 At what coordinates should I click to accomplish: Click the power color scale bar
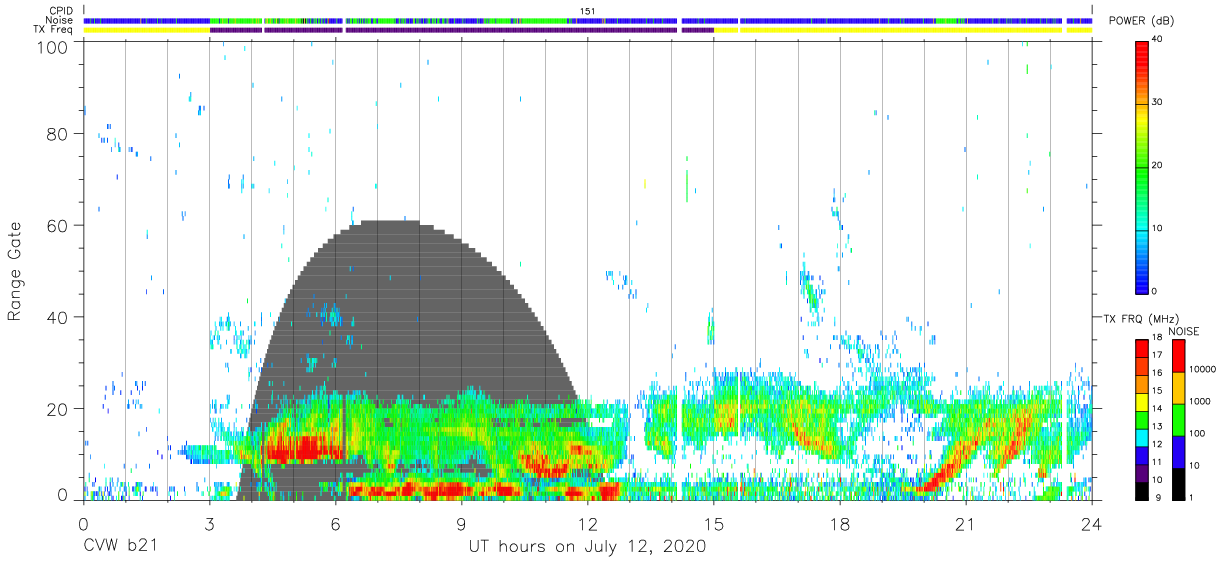(x=1142, y=166)
